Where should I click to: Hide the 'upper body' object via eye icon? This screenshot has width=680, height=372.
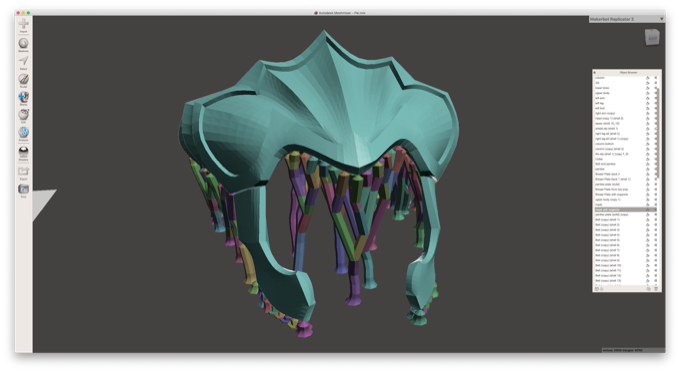[x=656, y=93]
